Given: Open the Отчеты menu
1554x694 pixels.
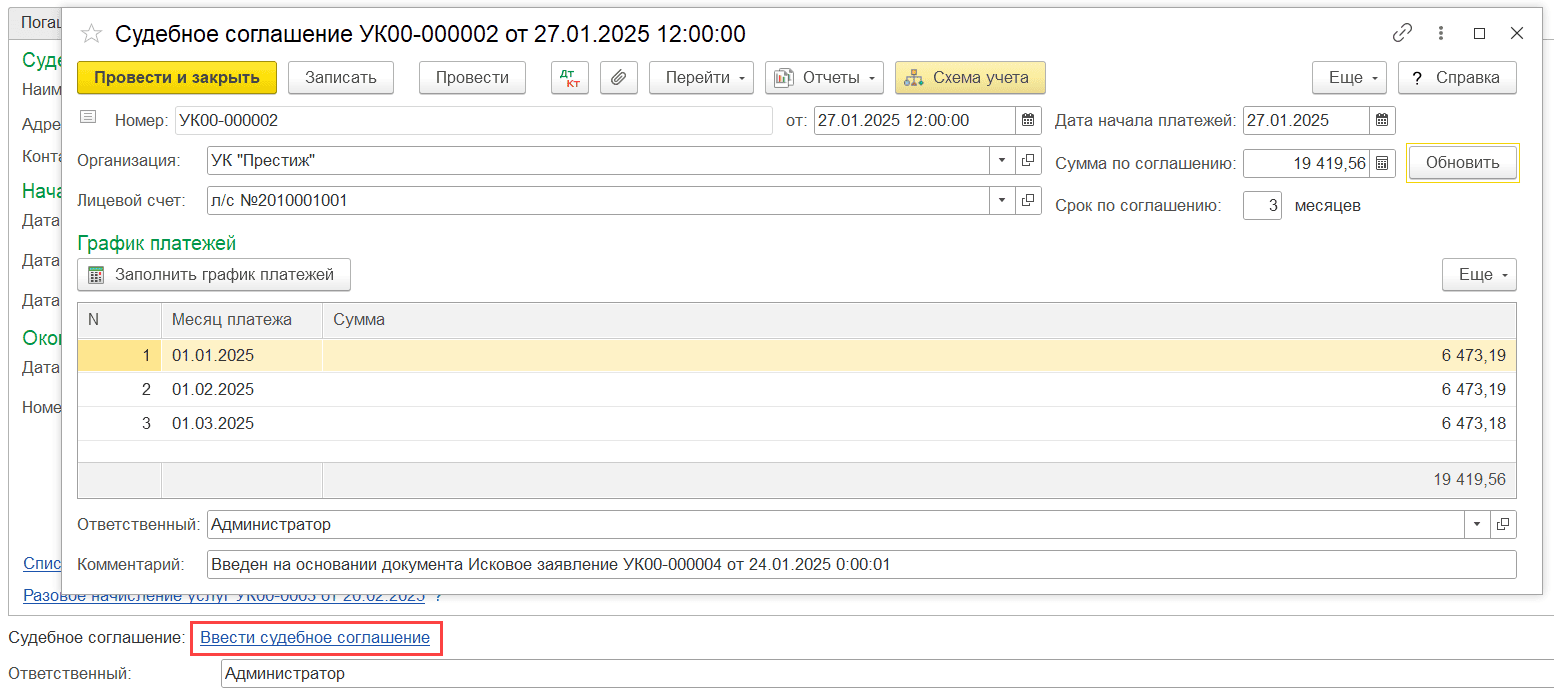Looking at the screenshot, I should 823,78.
